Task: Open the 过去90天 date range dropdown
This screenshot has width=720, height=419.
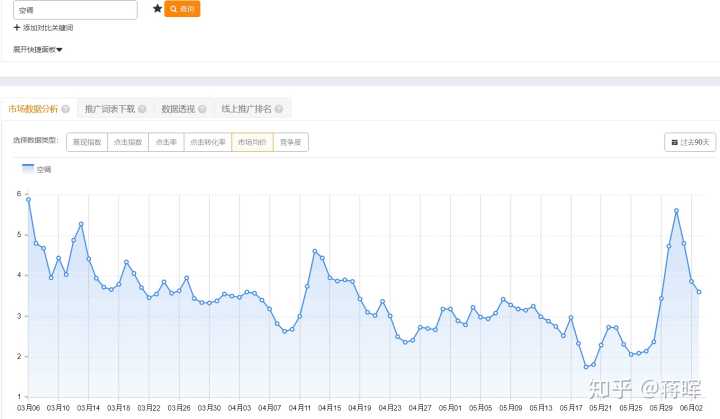Action: [x=690, y=142]
